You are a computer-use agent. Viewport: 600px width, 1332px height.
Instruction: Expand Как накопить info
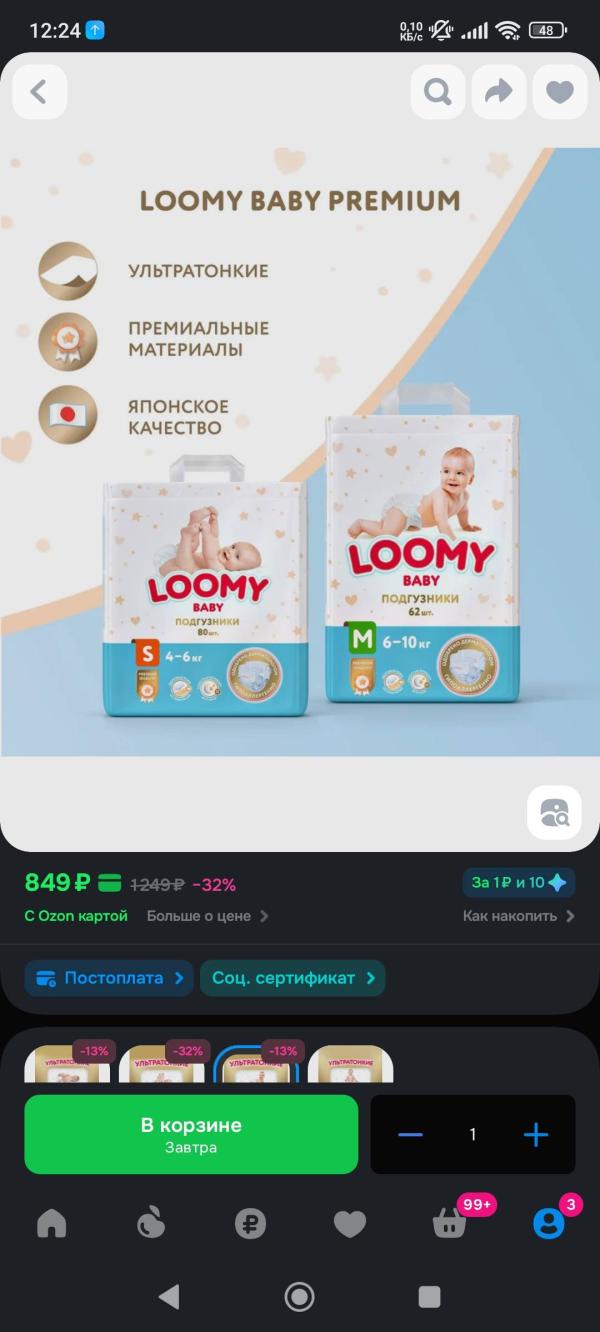(x=519, y=916)
